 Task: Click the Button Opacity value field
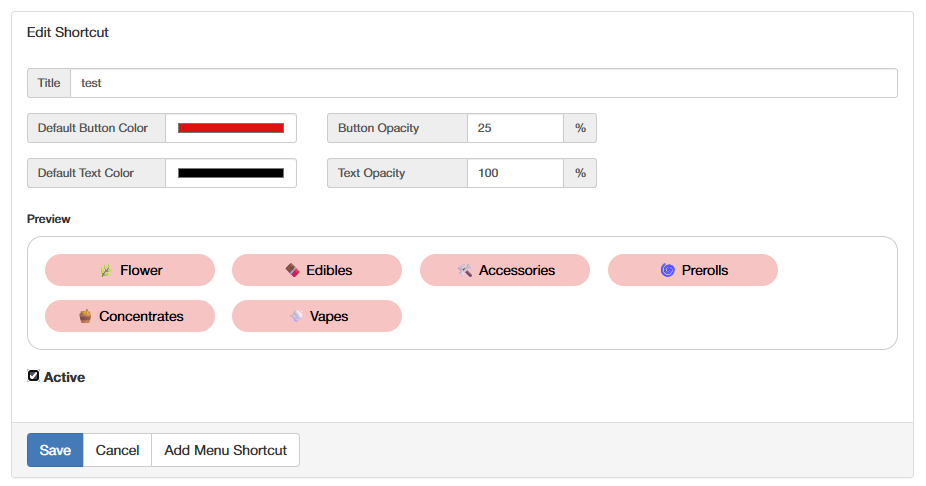[x=515, y=128]
